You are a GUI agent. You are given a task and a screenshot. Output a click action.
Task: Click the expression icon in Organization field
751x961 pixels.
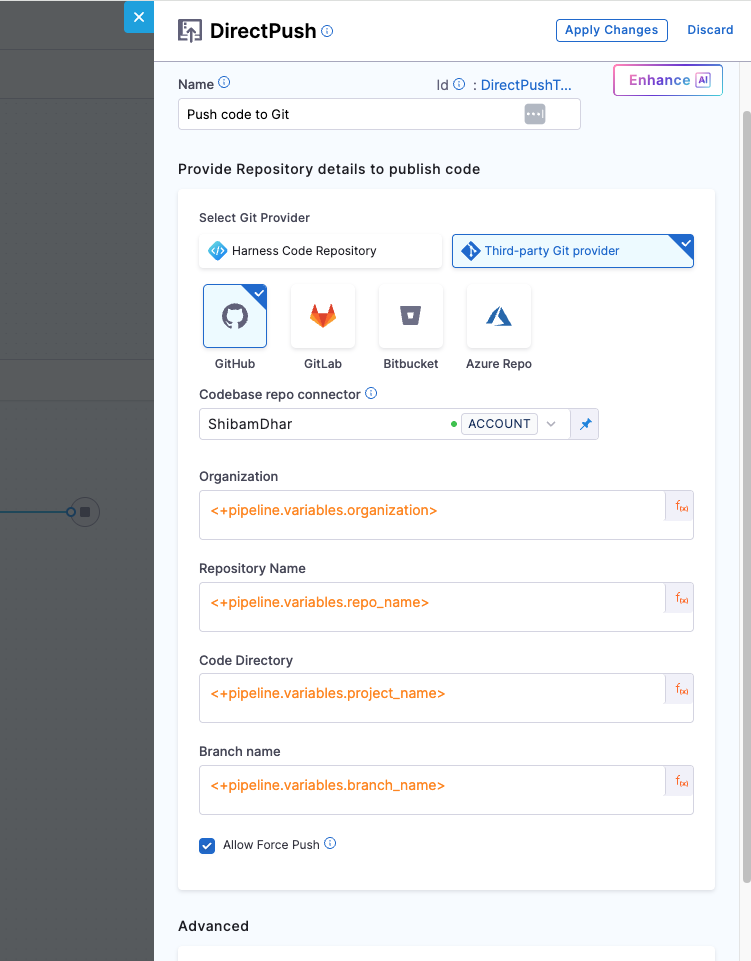[680, 507]
